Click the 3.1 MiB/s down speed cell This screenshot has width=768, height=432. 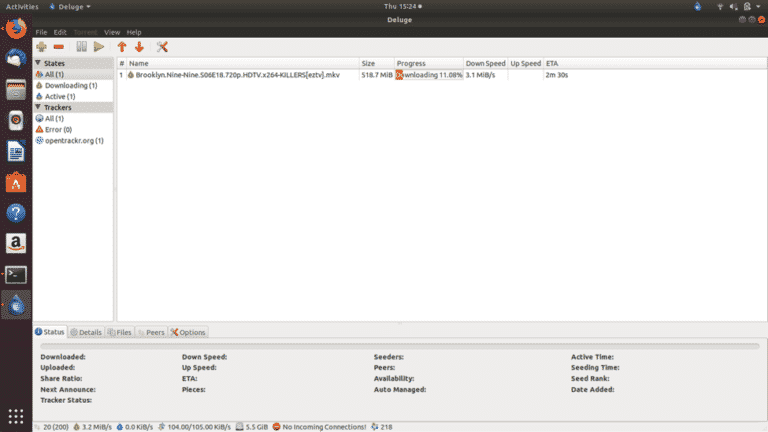tap(480, 75)
